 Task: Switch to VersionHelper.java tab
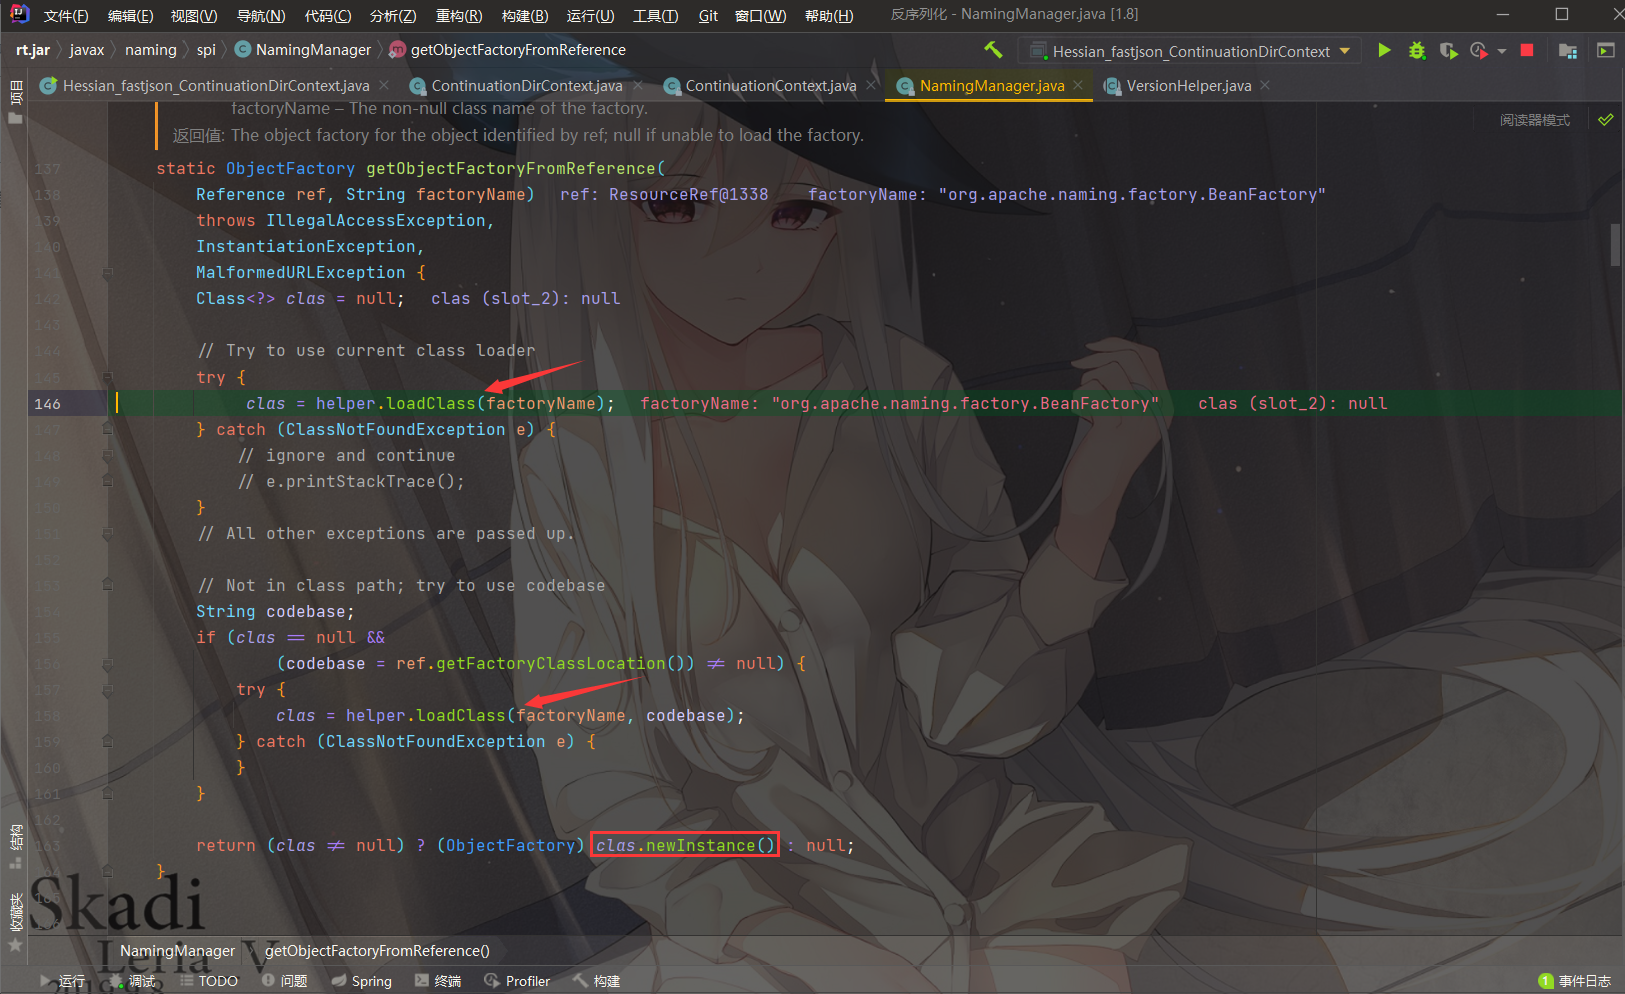1188,86
